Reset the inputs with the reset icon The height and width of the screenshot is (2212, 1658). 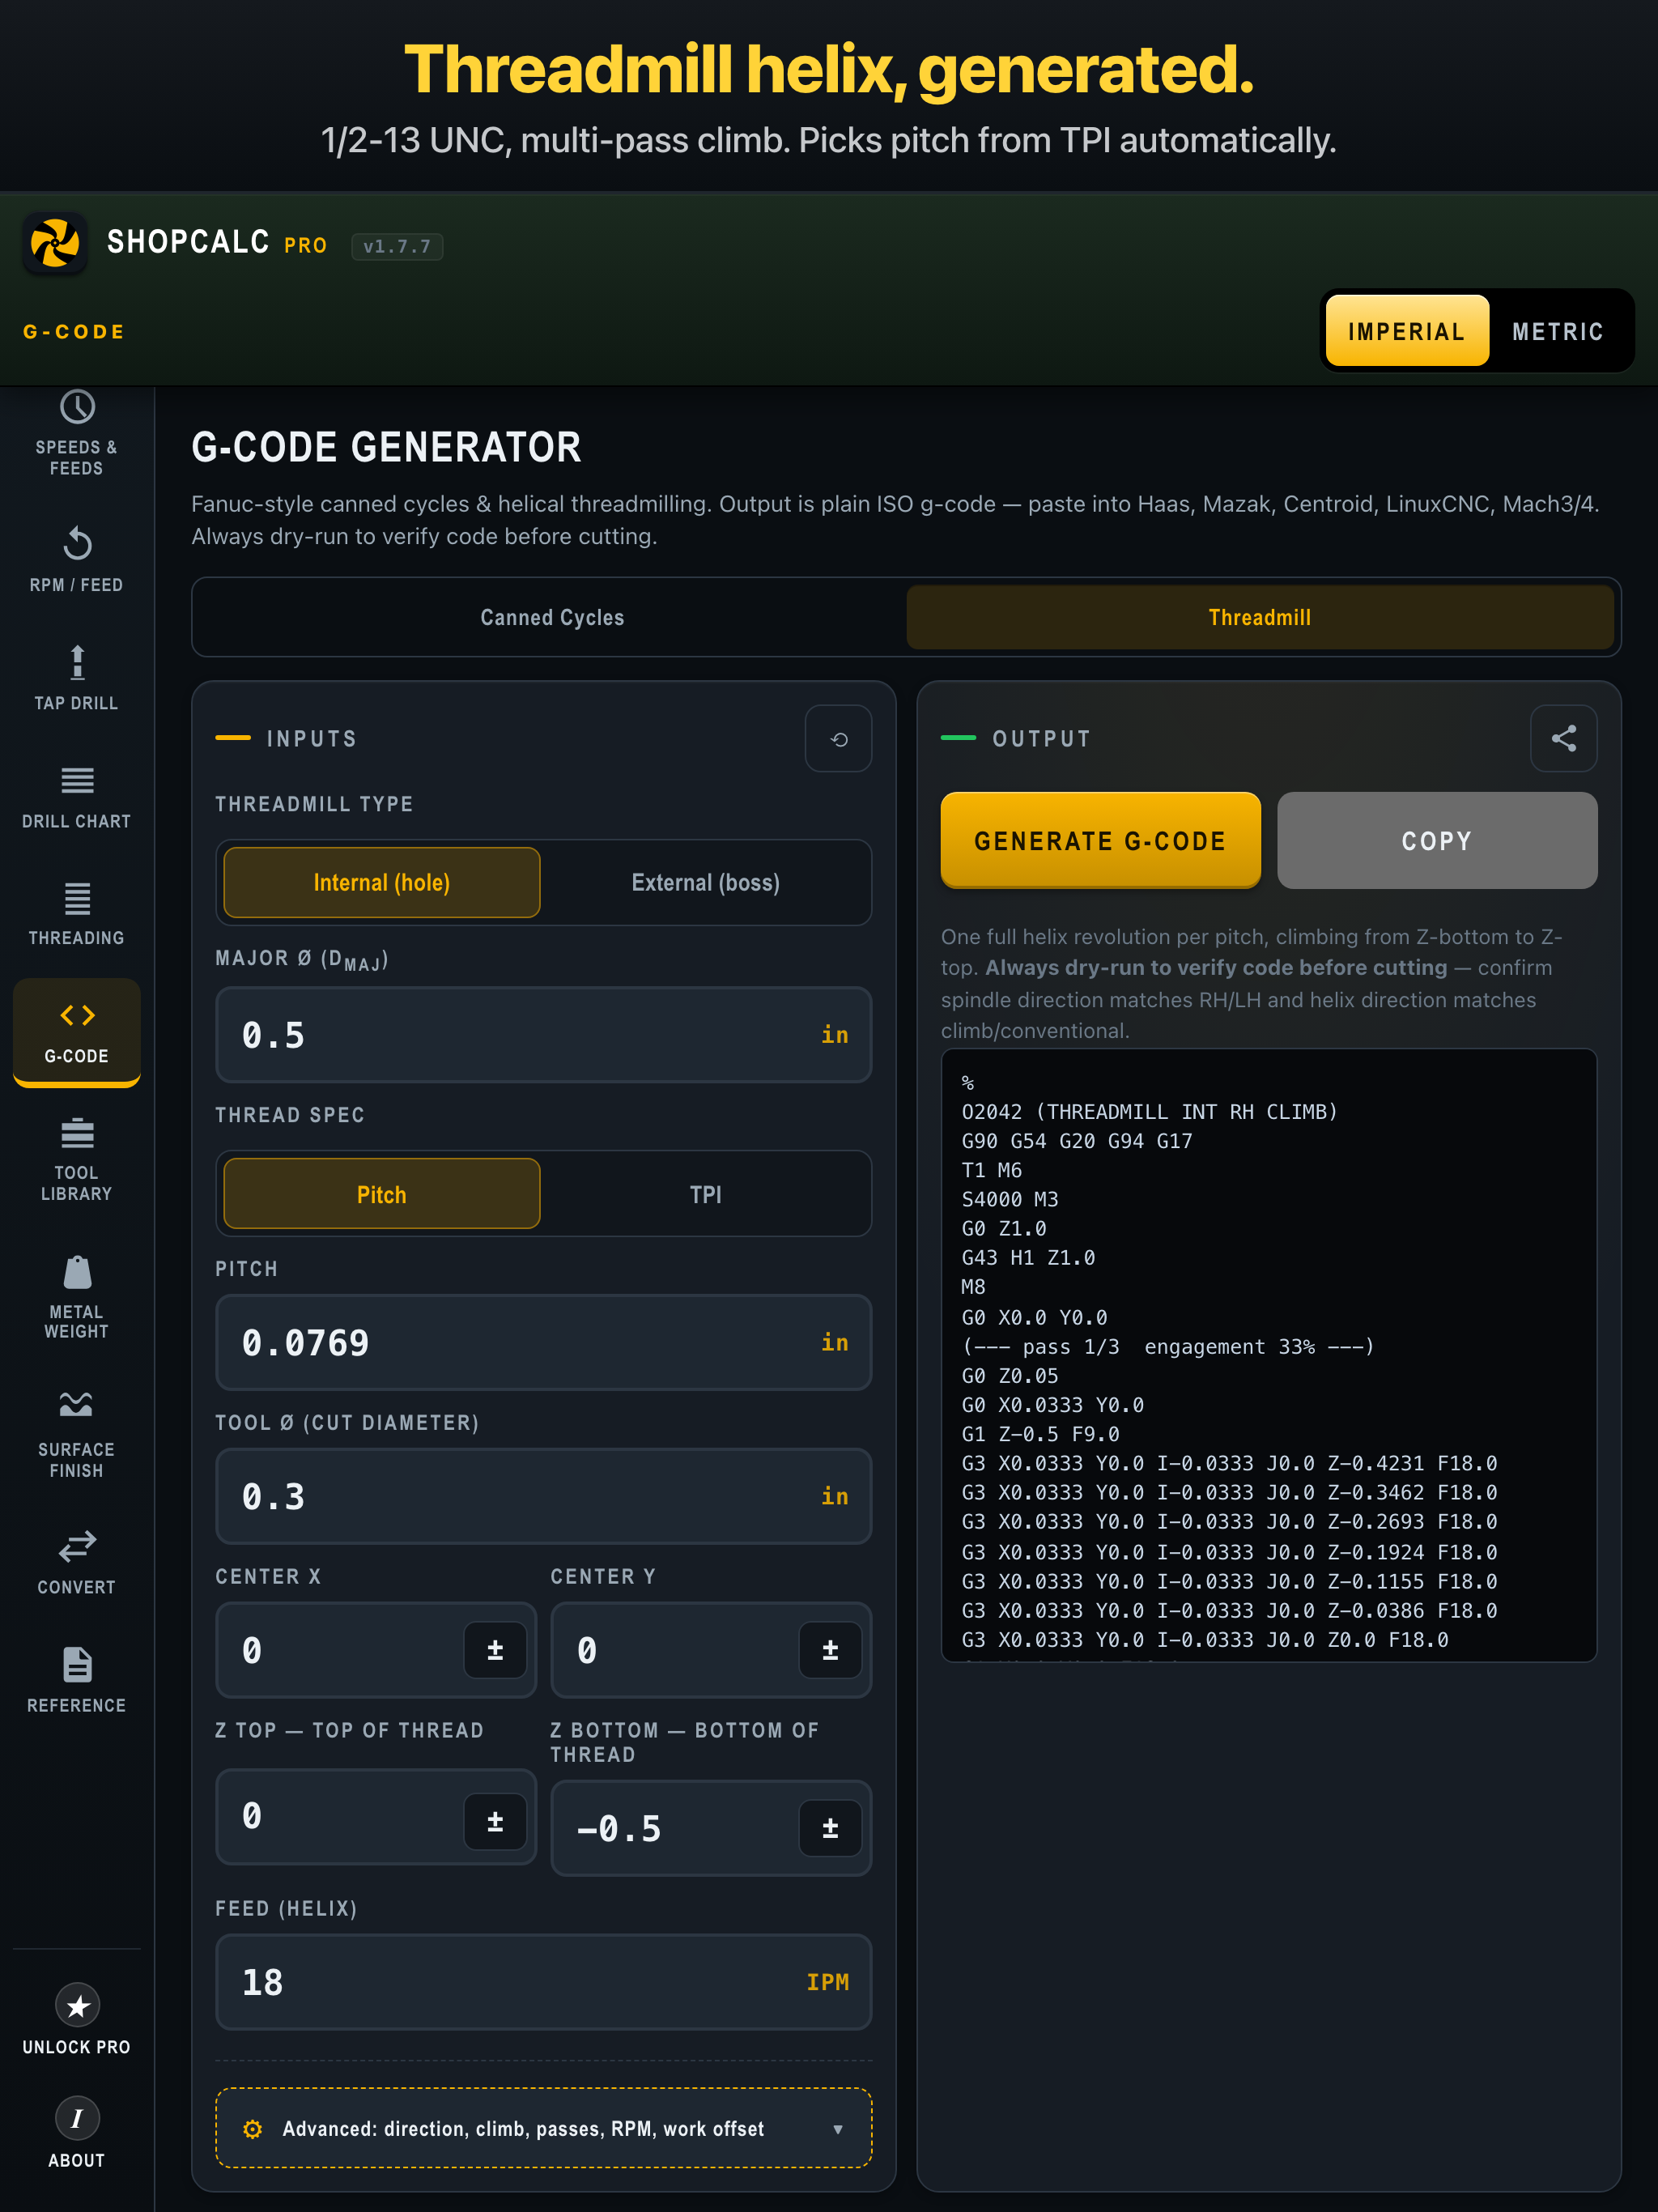839,739
